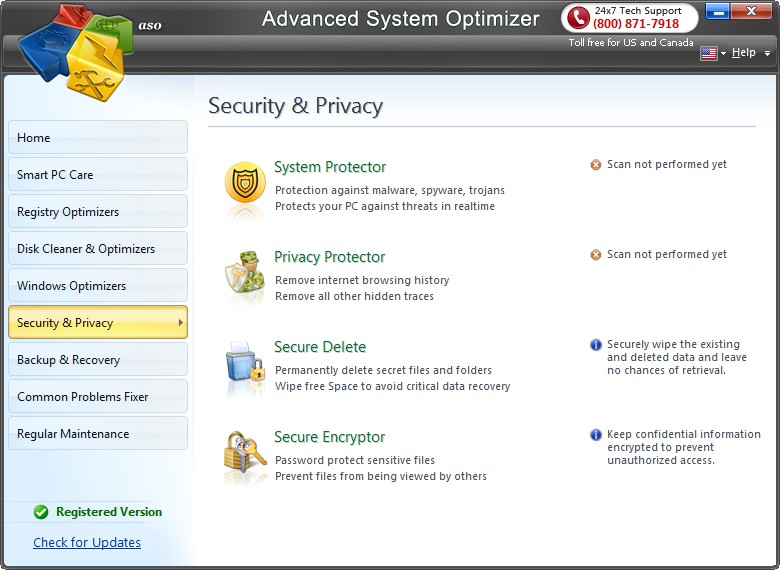Open the Help menu
The height and width of the screenshot is (570, 780).
(x=743, y=52)
